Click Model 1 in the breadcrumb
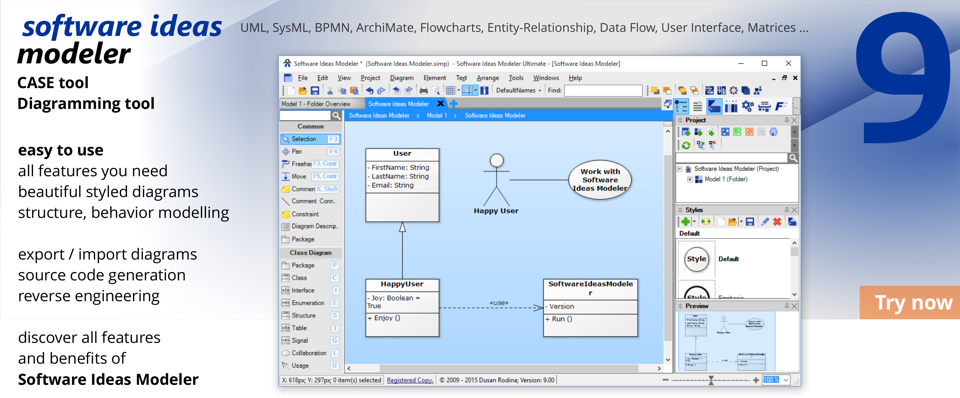 tap(437, 115)
